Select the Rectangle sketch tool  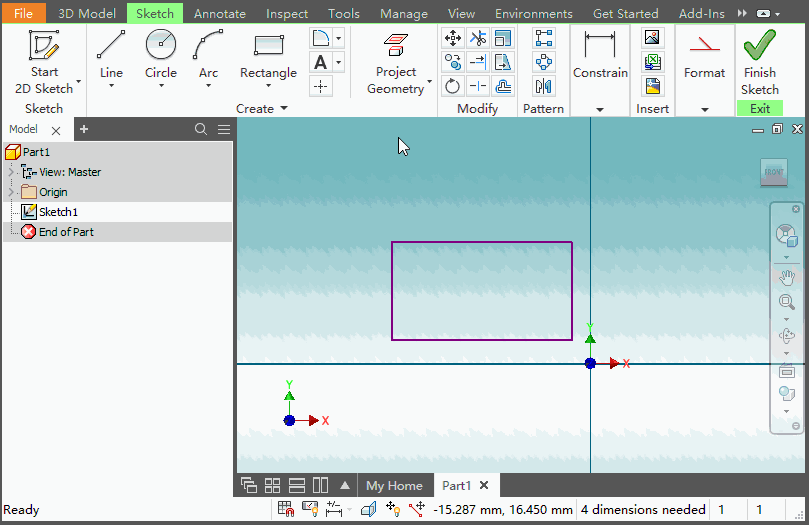(x=268, y=54)
